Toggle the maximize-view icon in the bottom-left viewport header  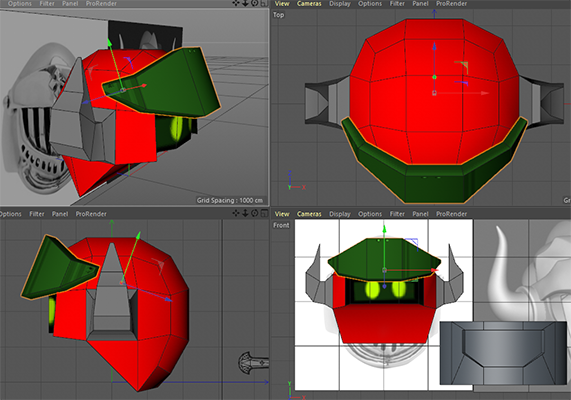pos(264,213)
